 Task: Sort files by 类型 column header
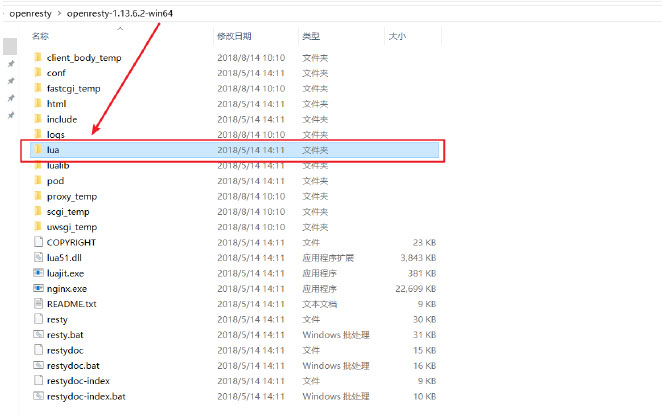311,36
